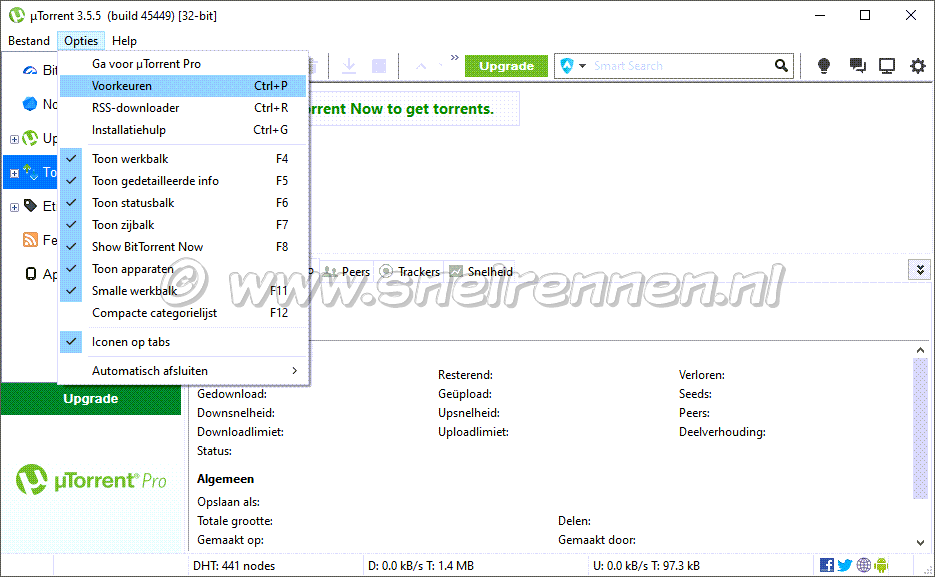The height and width of the screenshot is (577, 935).
Task: Toggle Toon gedetailleerde info option
Action: click(183, 181)
